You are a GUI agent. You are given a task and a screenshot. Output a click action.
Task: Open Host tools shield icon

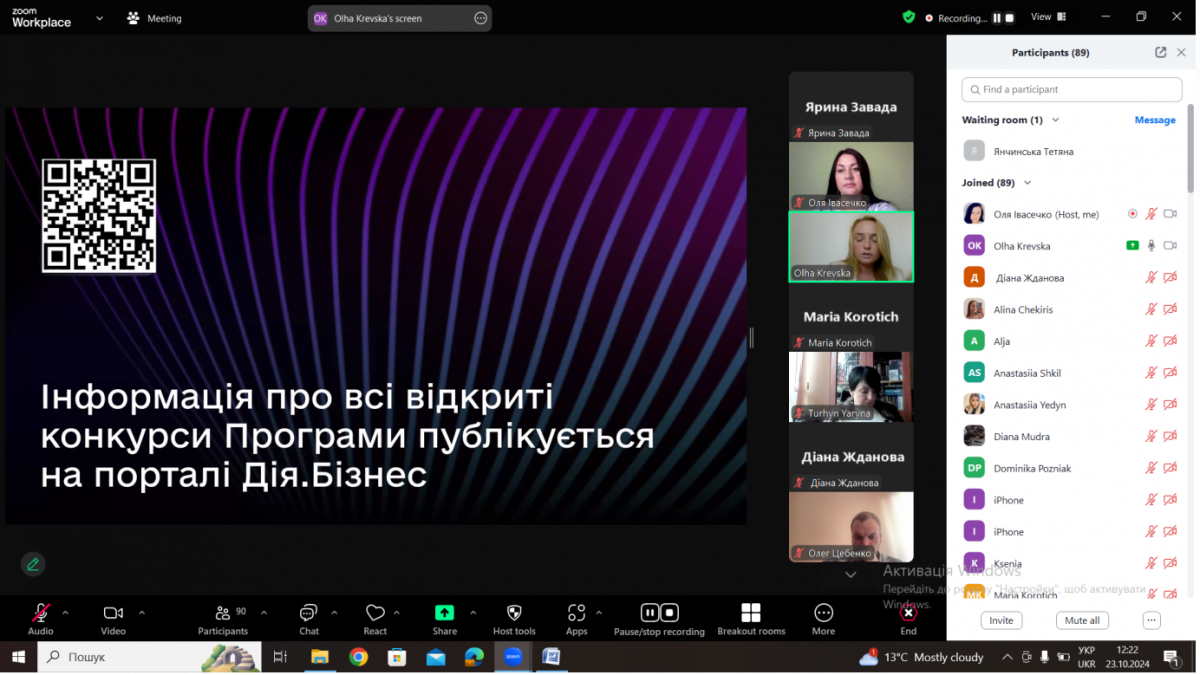click(514, 612)
